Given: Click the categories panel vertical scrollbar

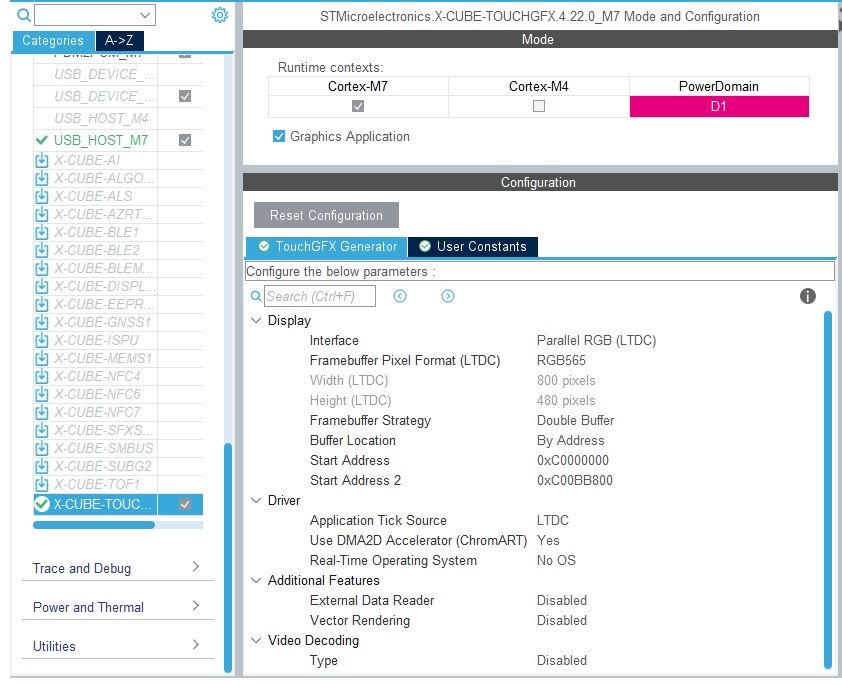Looking at the screenshot, I should pyautogui.click(x=228, y=557).
